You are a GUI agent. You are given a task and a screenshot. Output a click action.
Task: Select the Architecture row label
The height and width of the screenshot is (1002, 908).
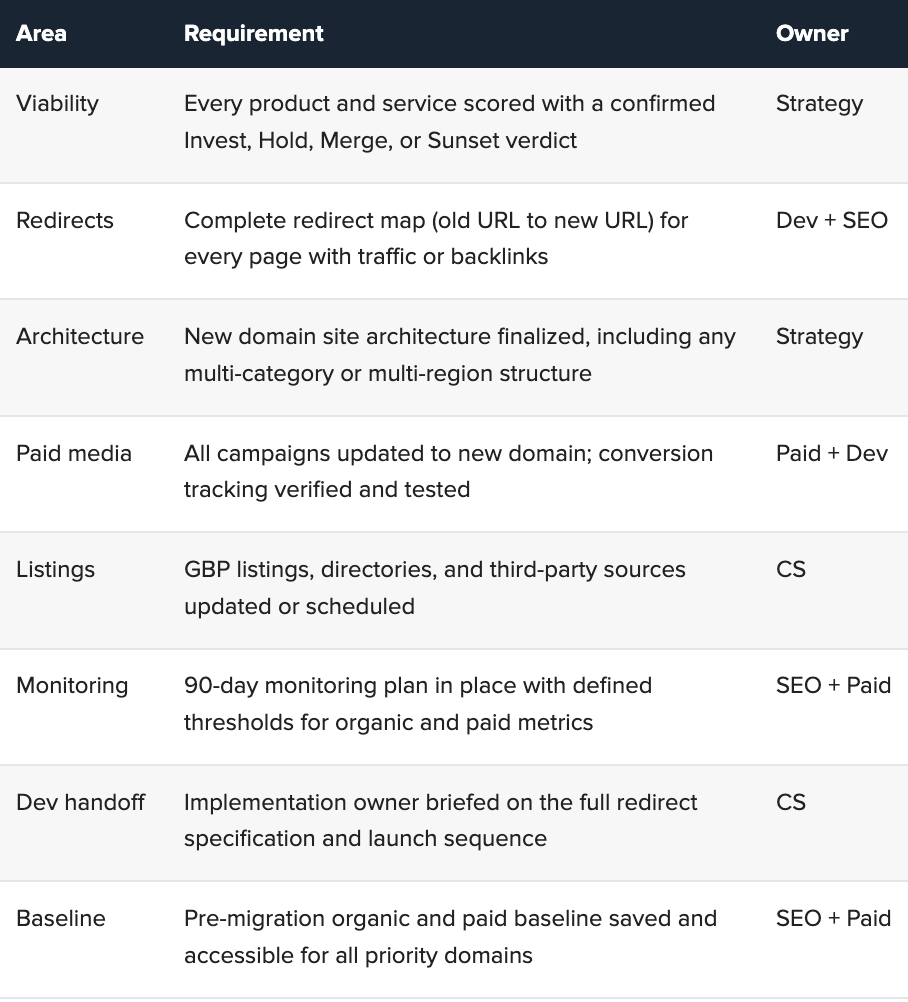80,337
